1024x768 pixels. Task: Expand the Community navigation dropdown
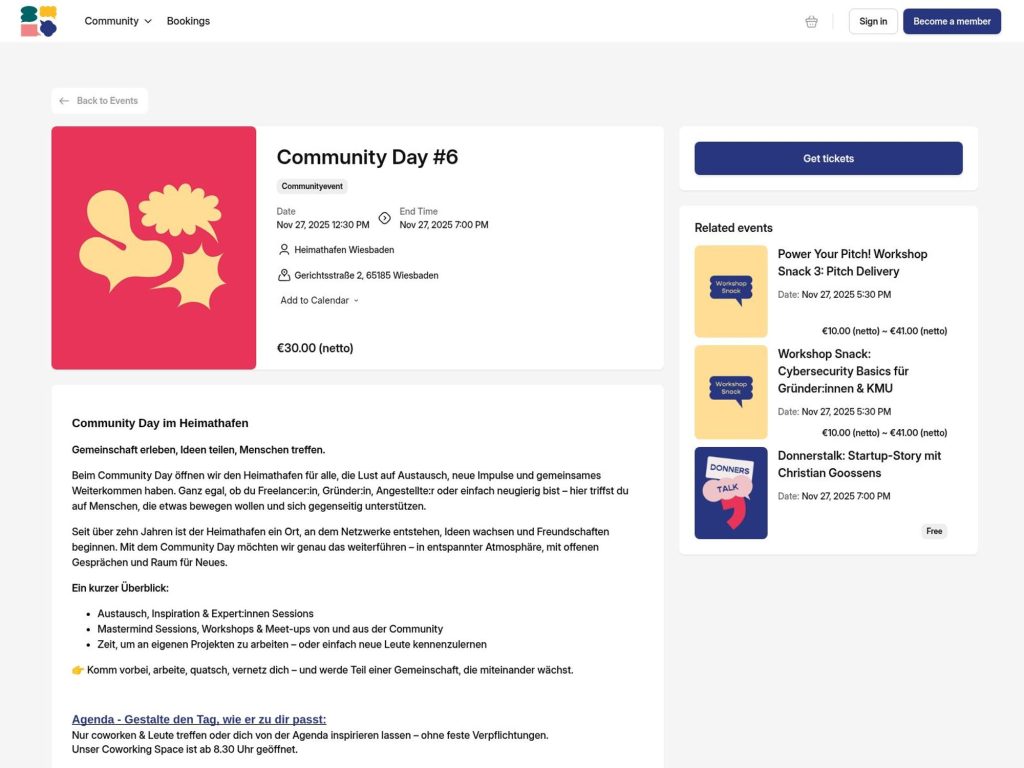pyautogui.click(x=117, y=20)
